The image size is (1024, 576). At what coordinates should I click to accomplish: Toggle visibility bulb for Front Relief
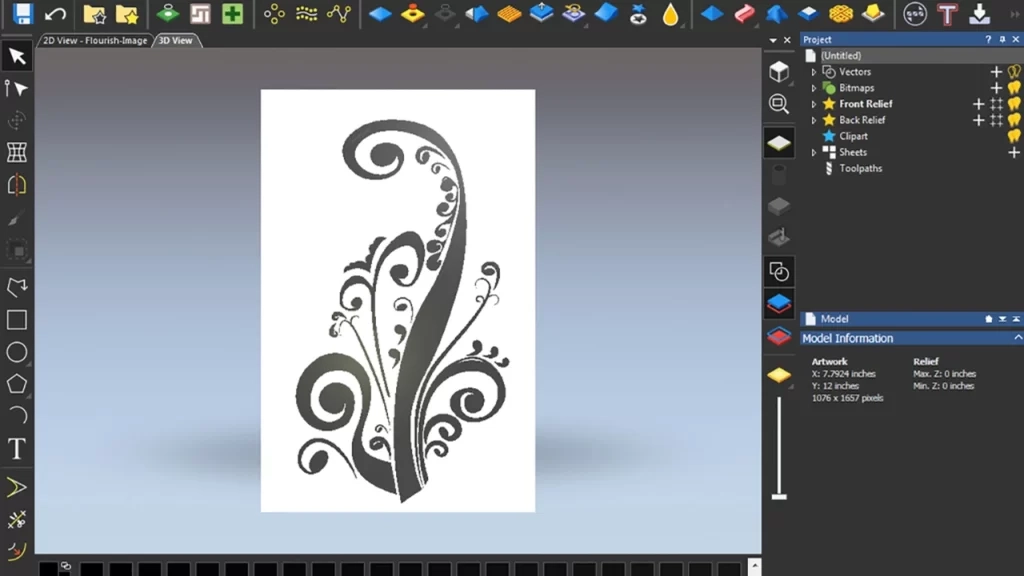[x=1014, y=104]
